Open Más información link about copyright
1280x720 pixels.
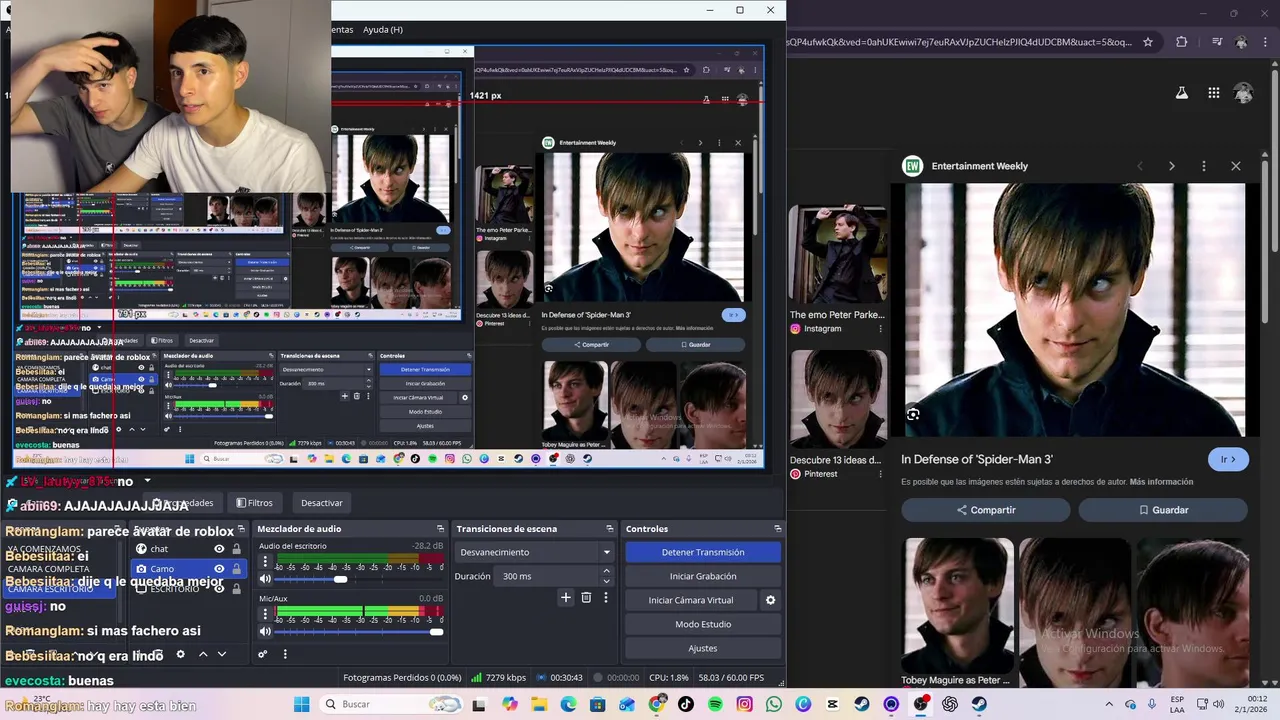[1161, 482]
